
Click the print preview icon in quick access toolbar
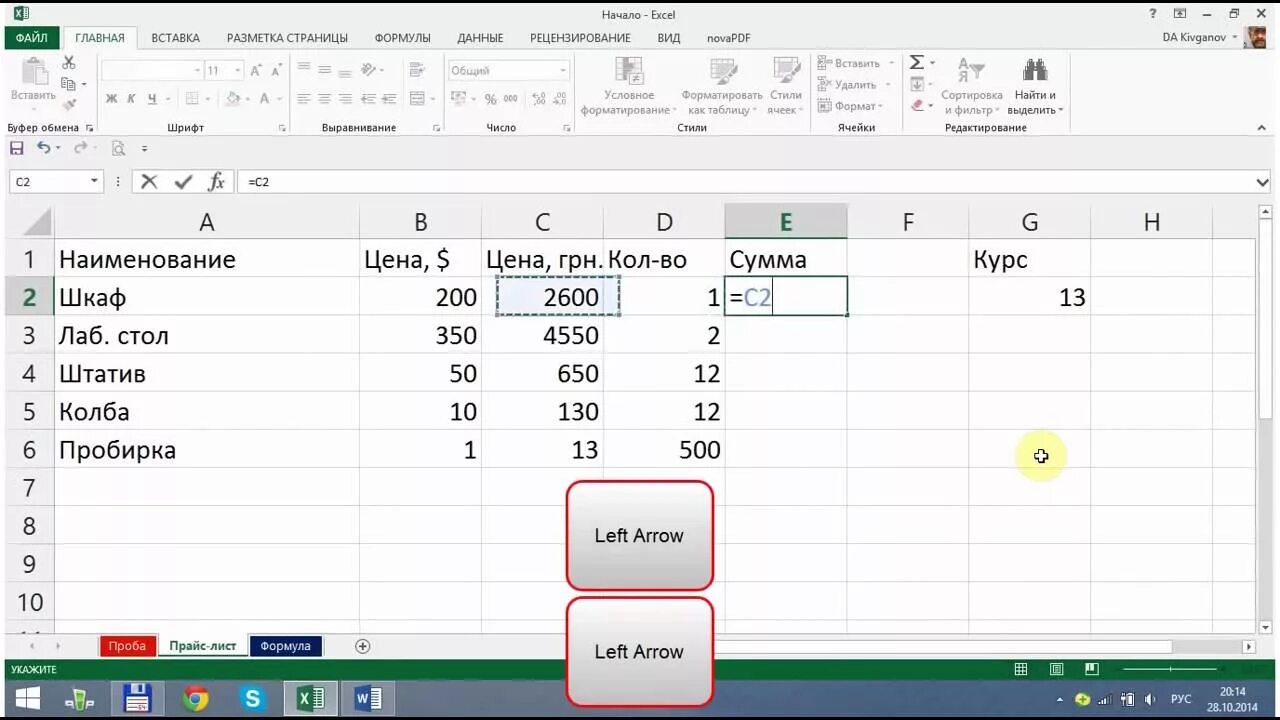(x=118, y=148)
